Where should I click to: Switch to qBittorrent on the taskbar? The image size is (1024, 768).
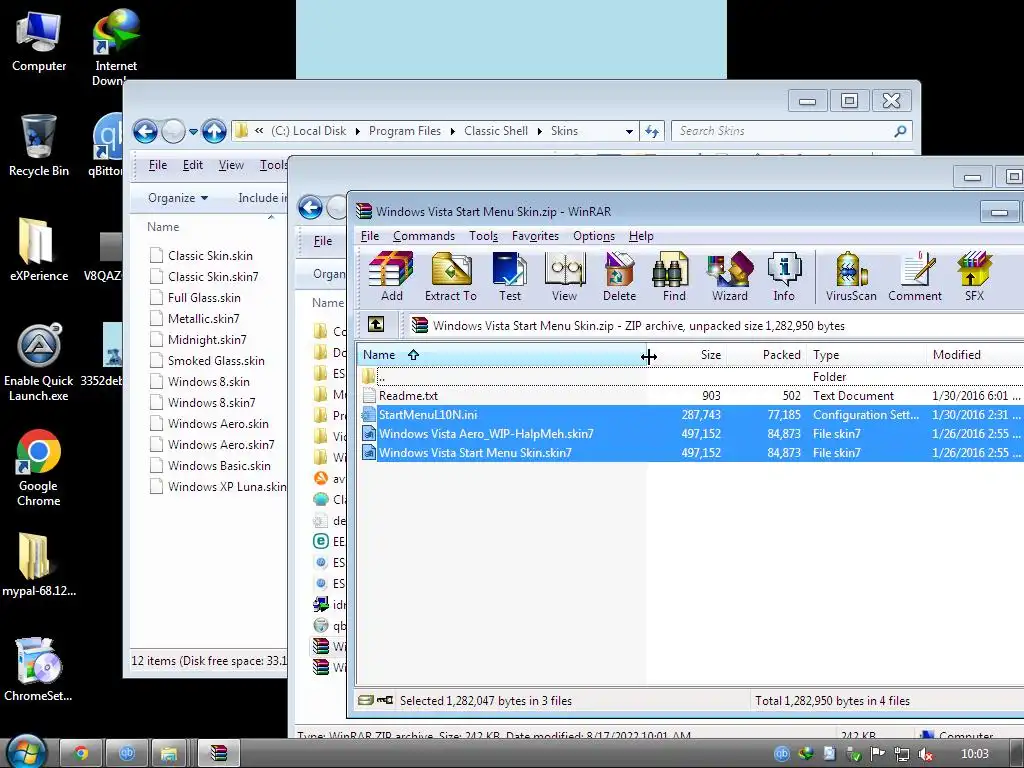pyautogui.click(x=127, y=754)
